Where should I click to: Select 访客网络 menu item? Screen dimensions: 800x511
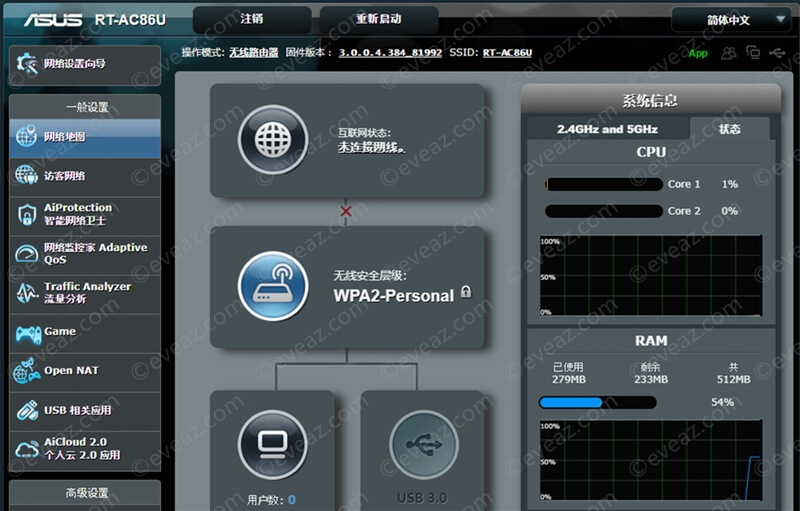(85, 176)
